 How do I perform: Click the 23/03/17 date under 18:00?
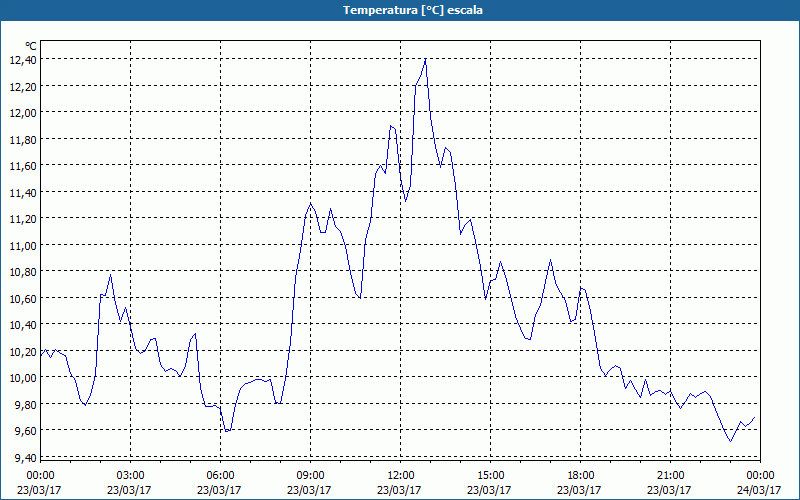click(x=580, y=490)
